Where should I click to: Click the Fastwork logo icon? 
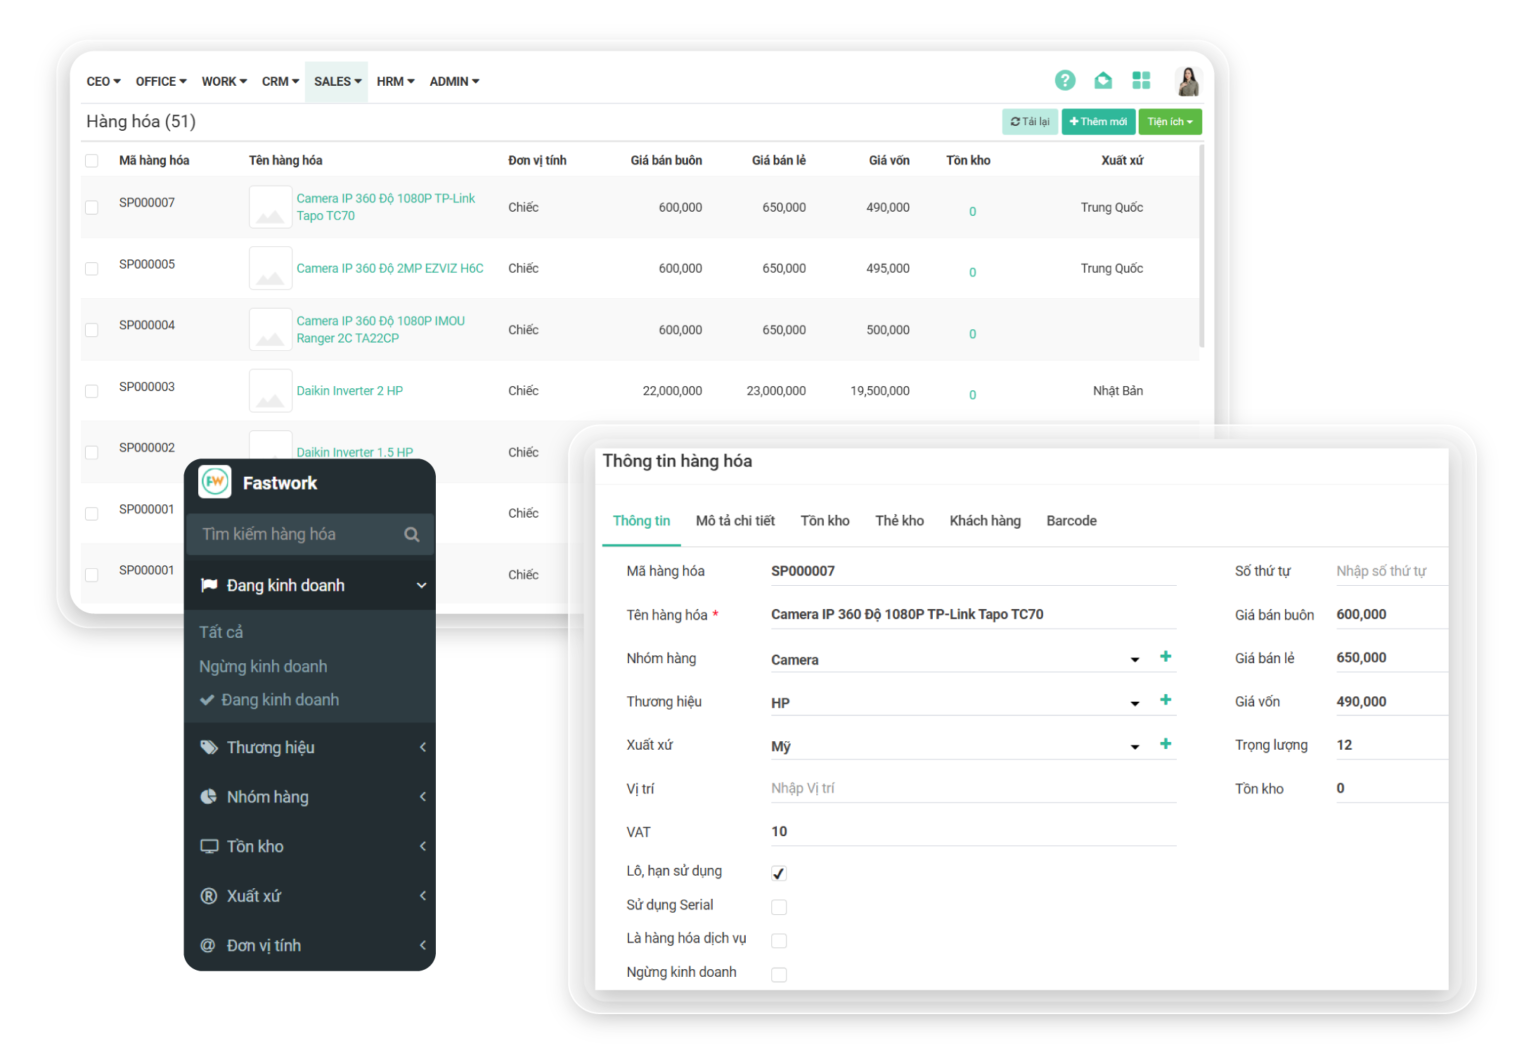[x=215, y=482]
